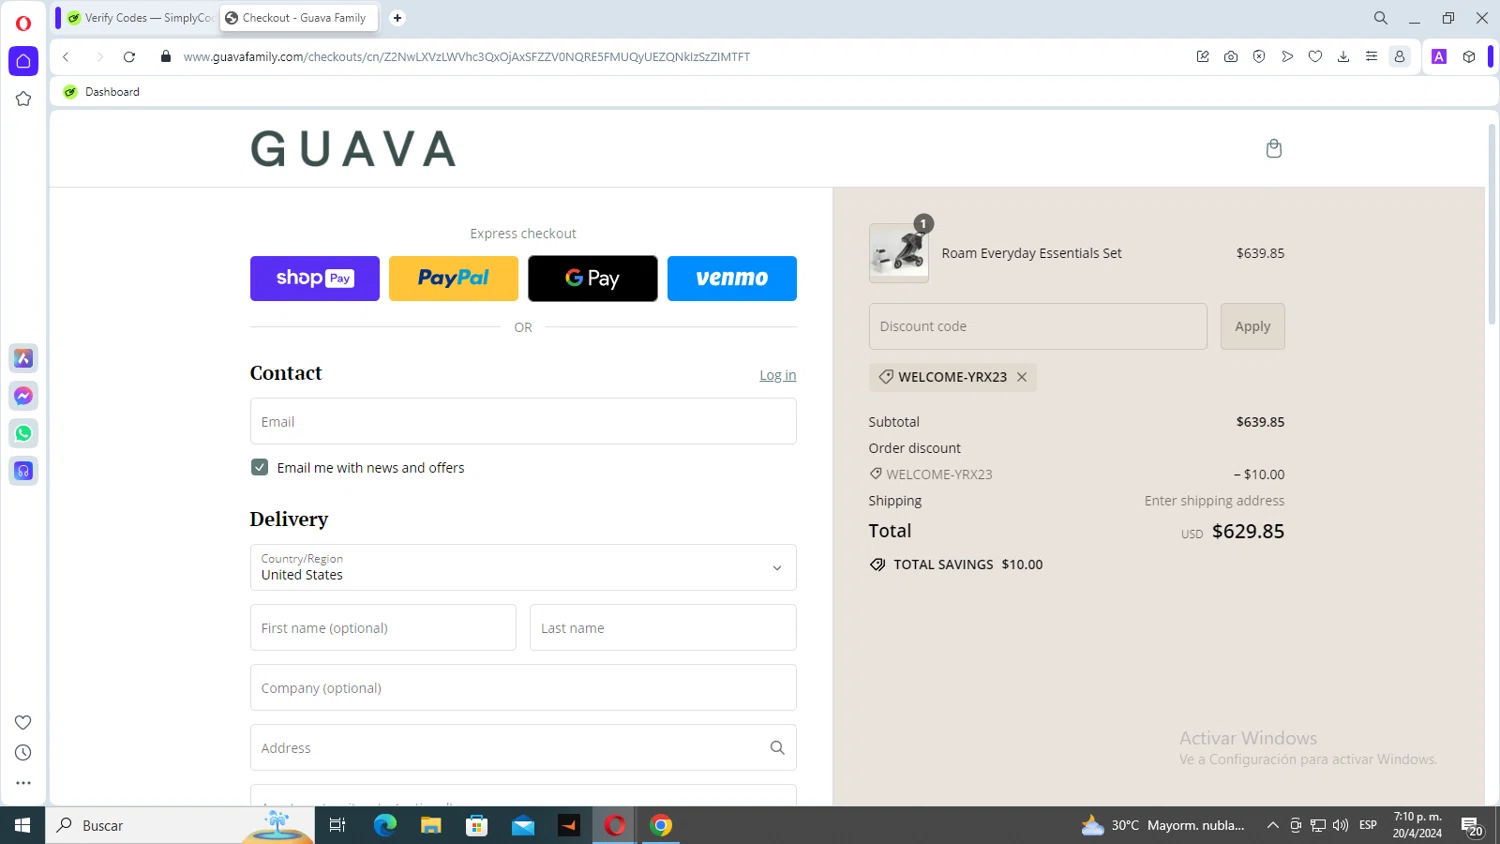Open the snapshot camera tool
Viewport: 1500px width, 844px height.
coord(1231,57)
